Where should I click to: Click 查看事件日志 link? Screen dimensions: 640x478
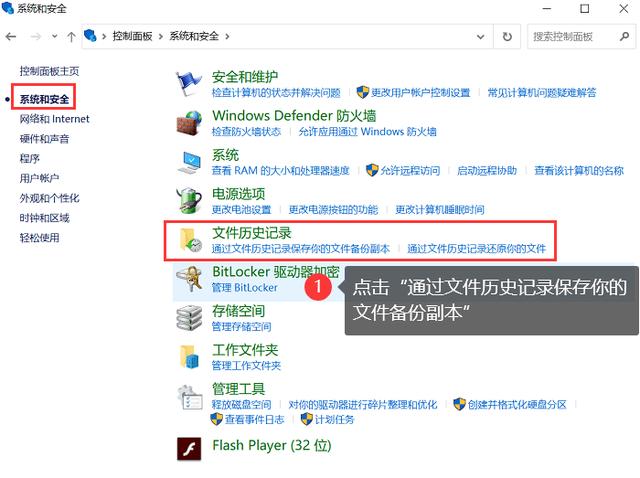pyautogui.click(x=255, y=419)
